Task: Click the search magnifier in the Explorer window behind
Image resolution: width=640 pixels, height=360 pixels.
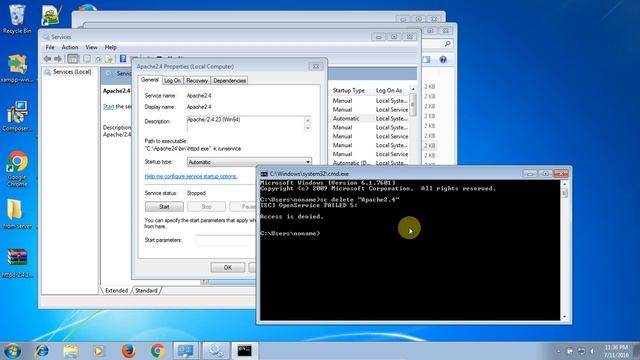Action: click(447, 44)
